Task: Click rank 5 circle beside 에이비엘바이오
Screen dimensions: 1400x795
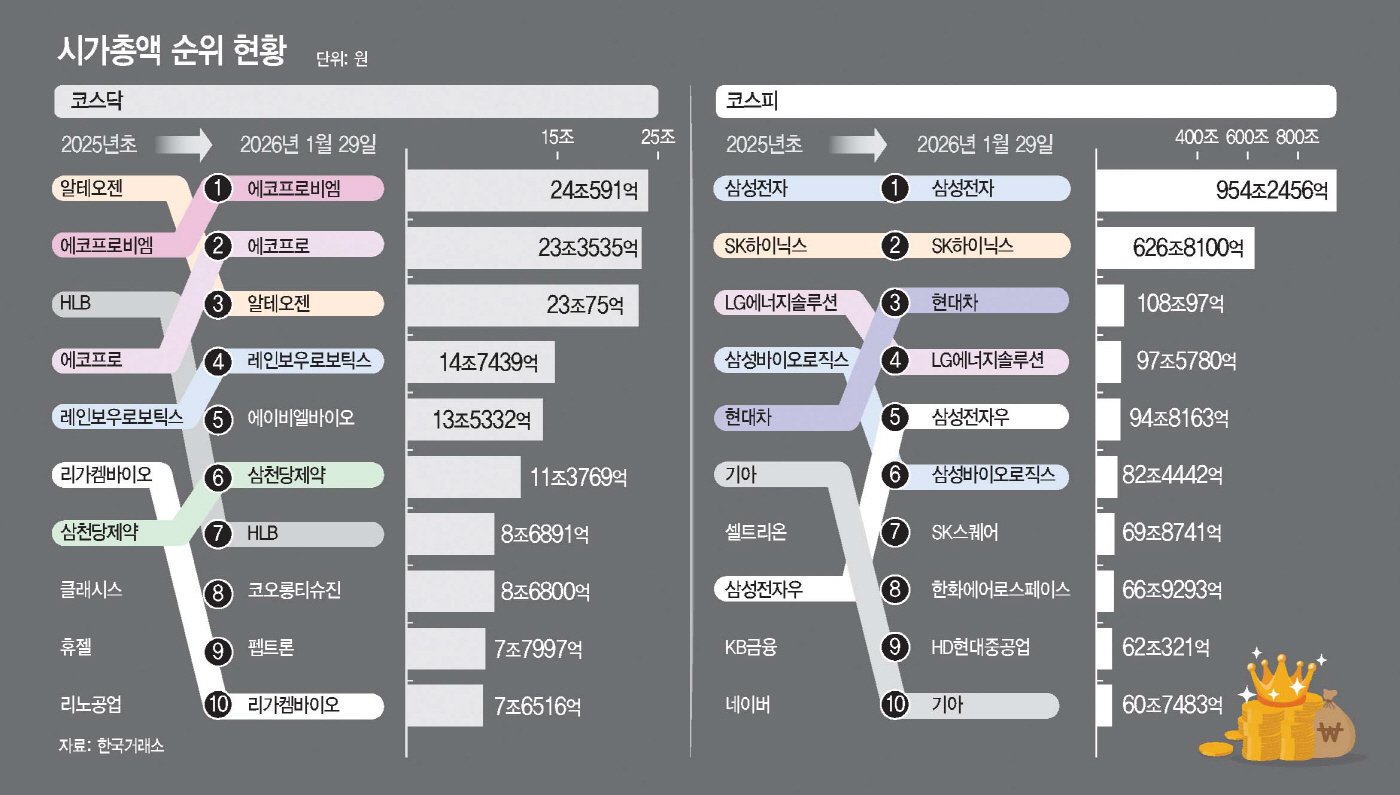Action: [x=217, y=418]
